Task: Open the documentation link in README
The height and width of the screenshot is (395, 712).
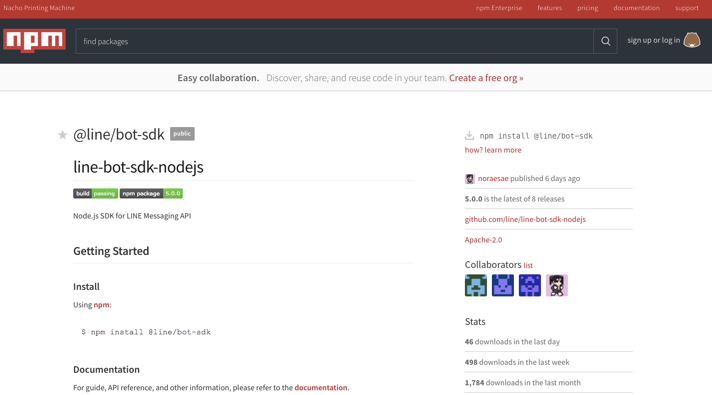Action: pyautogui.click(x=321, y=387)
